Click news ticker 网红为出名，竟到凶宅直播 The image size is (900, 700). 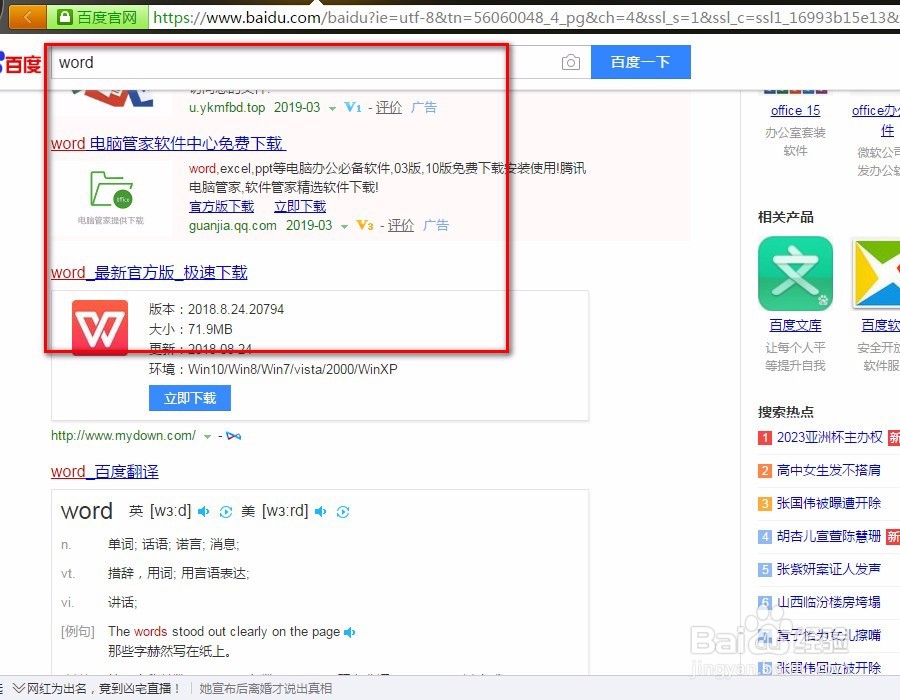click(x=103, y=688)
